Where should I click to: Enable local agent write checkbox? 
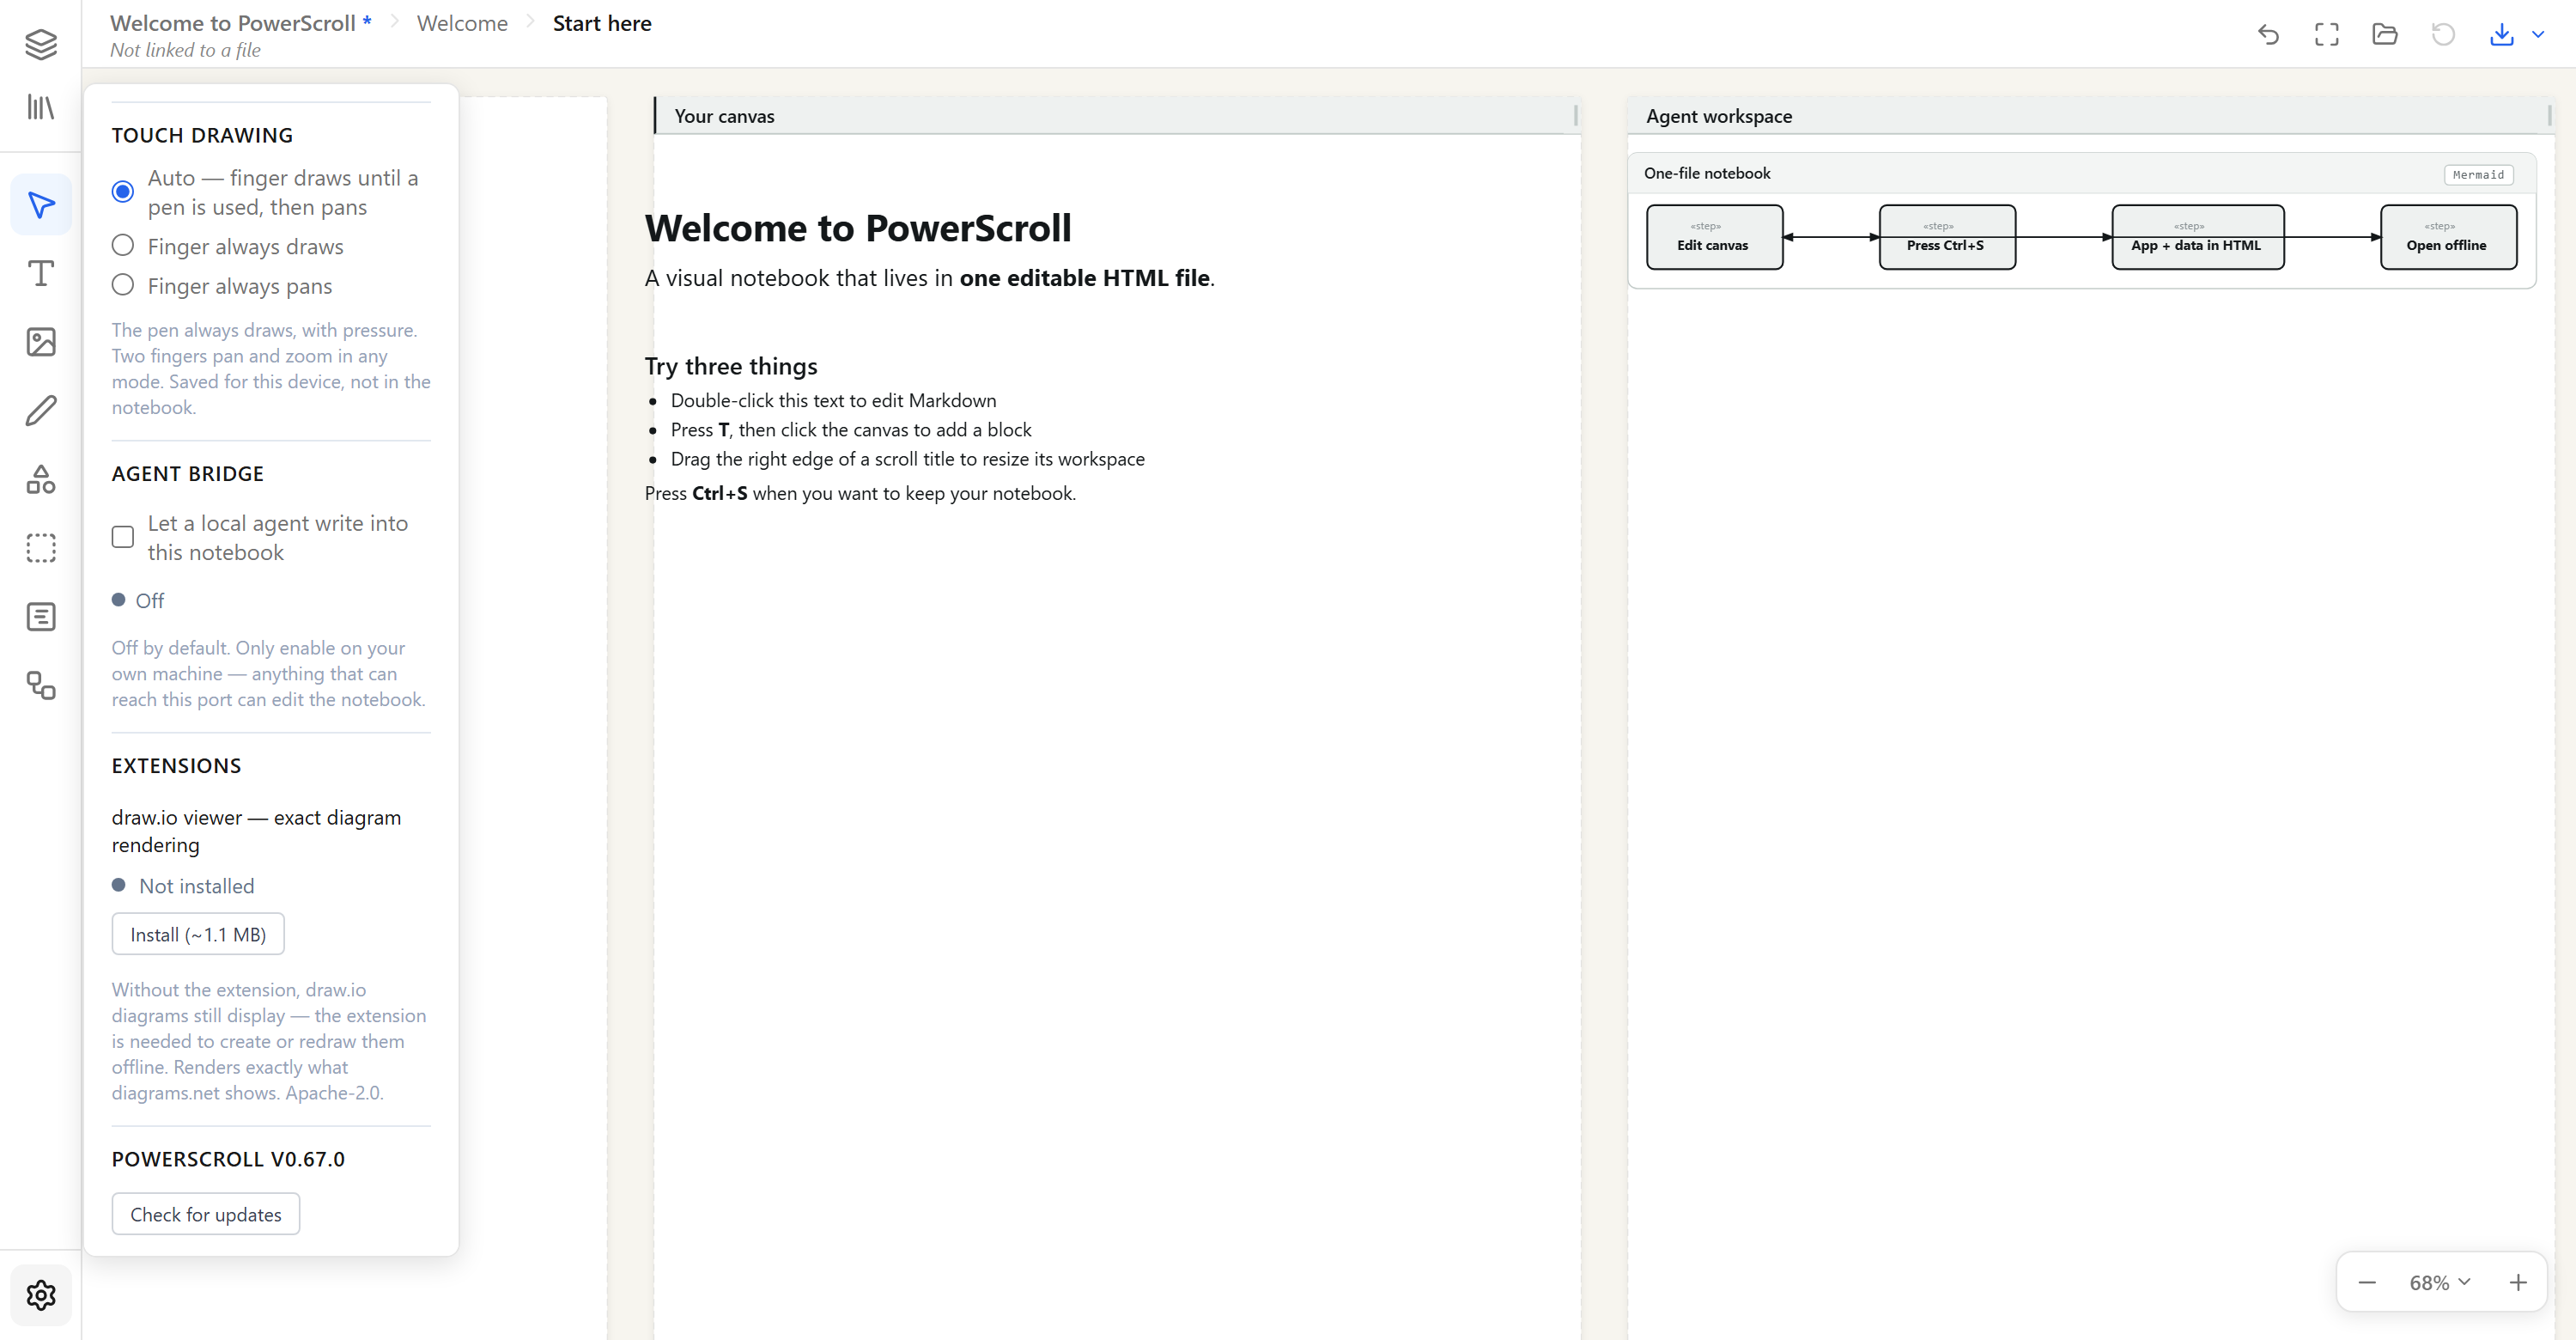click(122, 538)
